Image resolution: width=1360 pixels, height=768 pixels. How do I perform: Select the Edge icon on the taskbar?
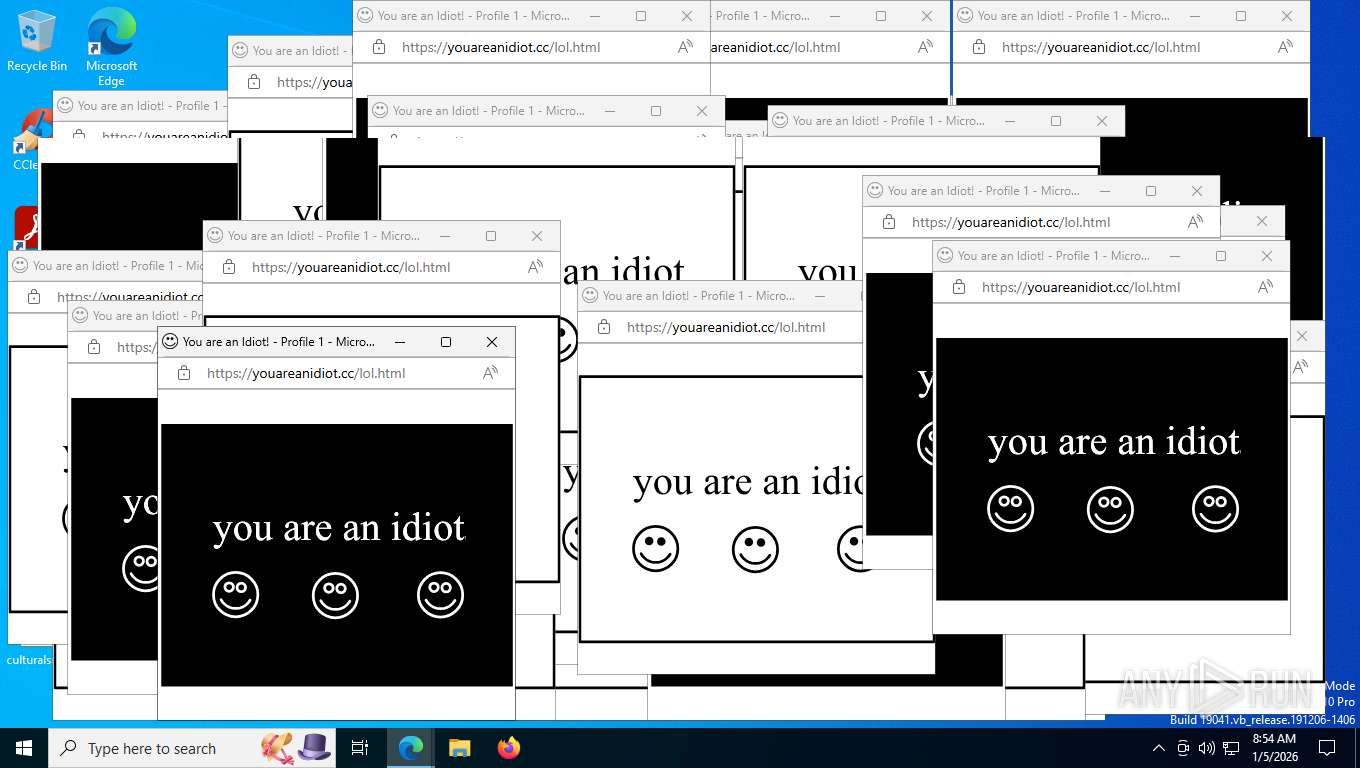411,748
